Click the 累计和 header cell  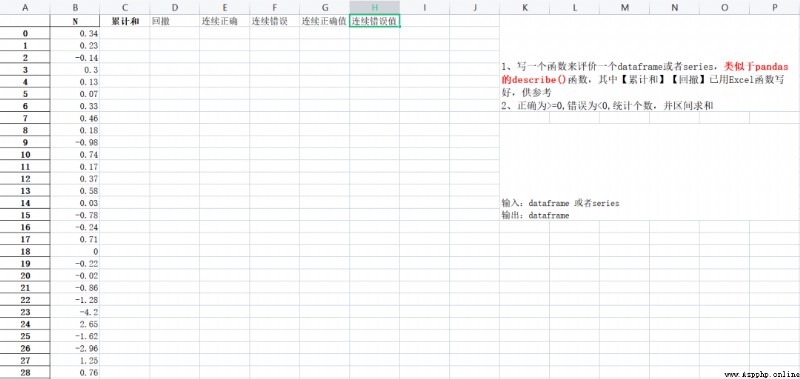[125, 21]
